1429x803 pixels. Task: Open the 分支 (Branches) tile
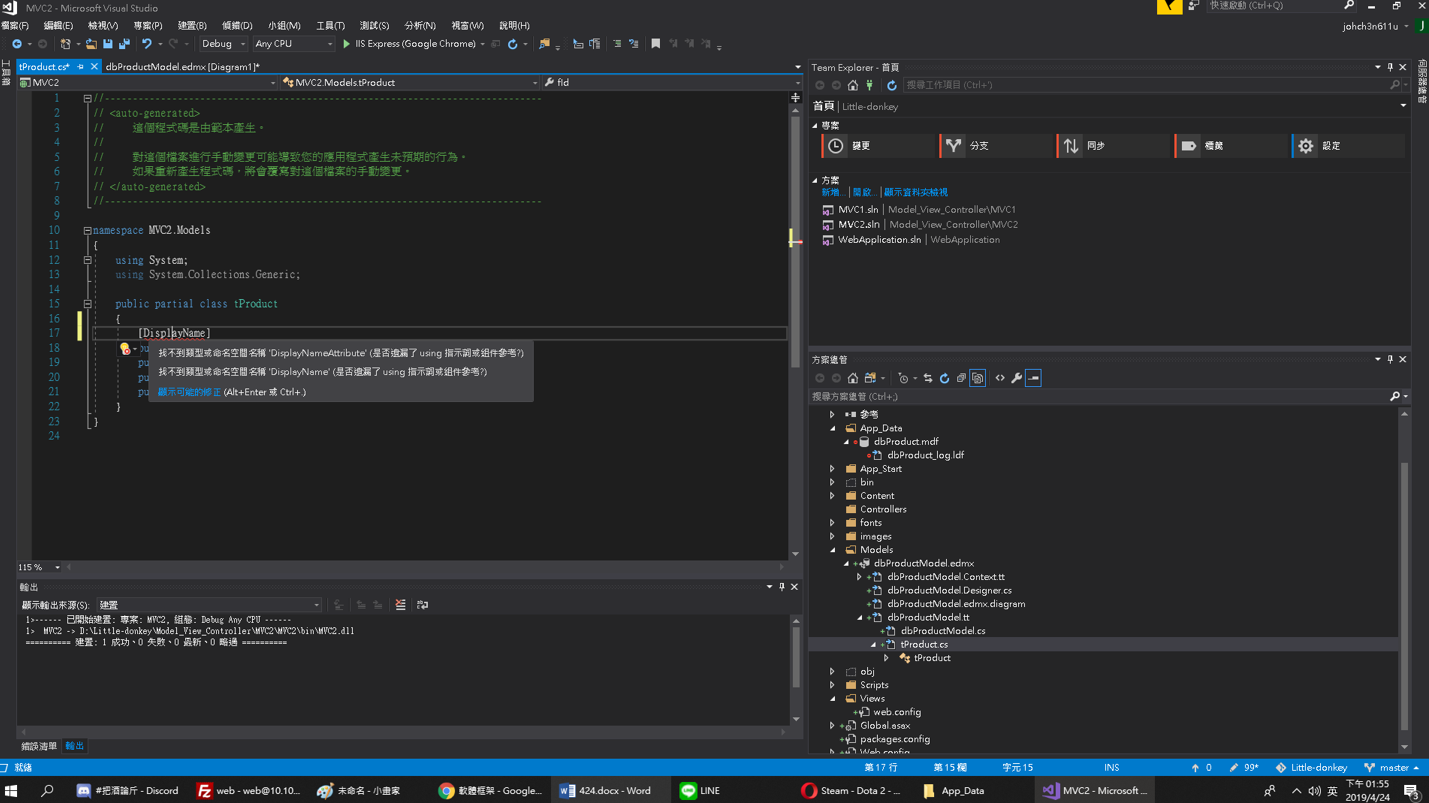click(x=995, y=146)
